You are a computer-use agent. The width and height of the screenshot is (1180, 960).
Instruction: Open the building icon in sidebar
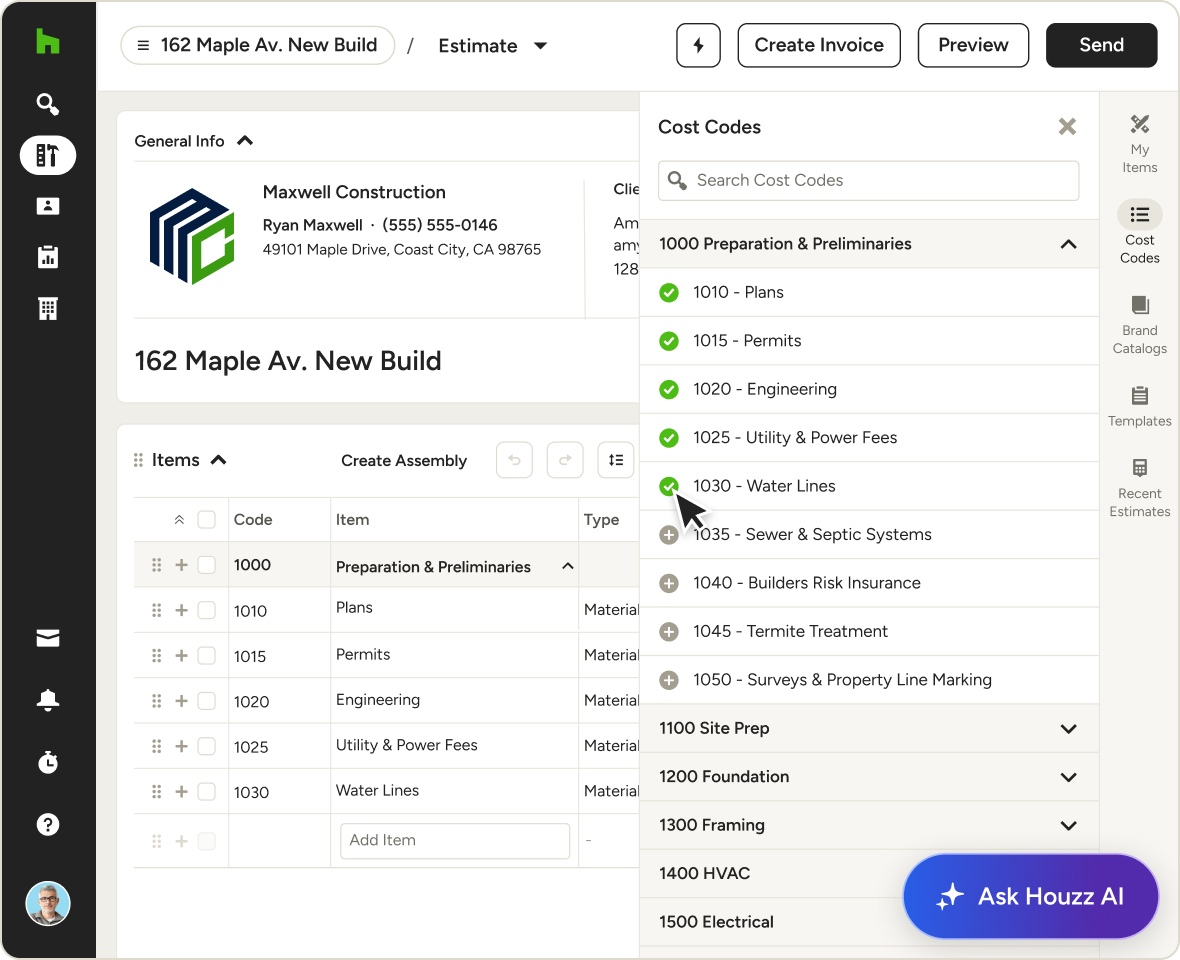(x=47, y=308)
